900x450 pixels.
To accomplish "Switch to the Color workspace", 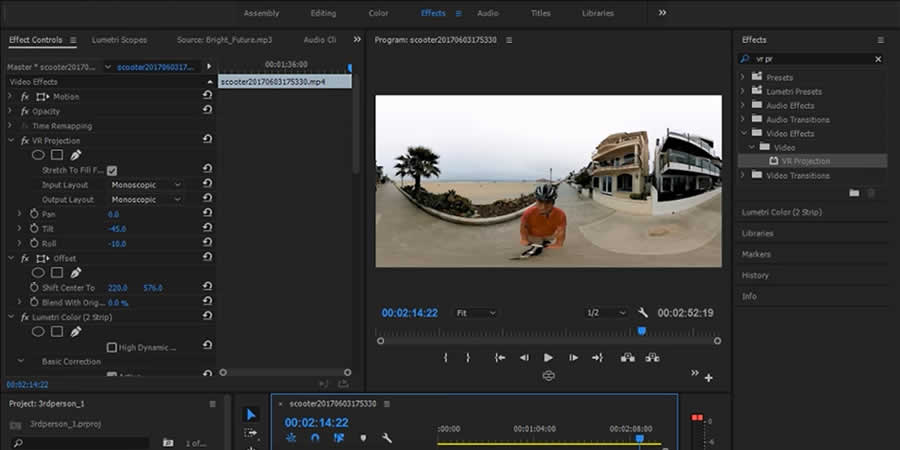I will pos(378,13).
